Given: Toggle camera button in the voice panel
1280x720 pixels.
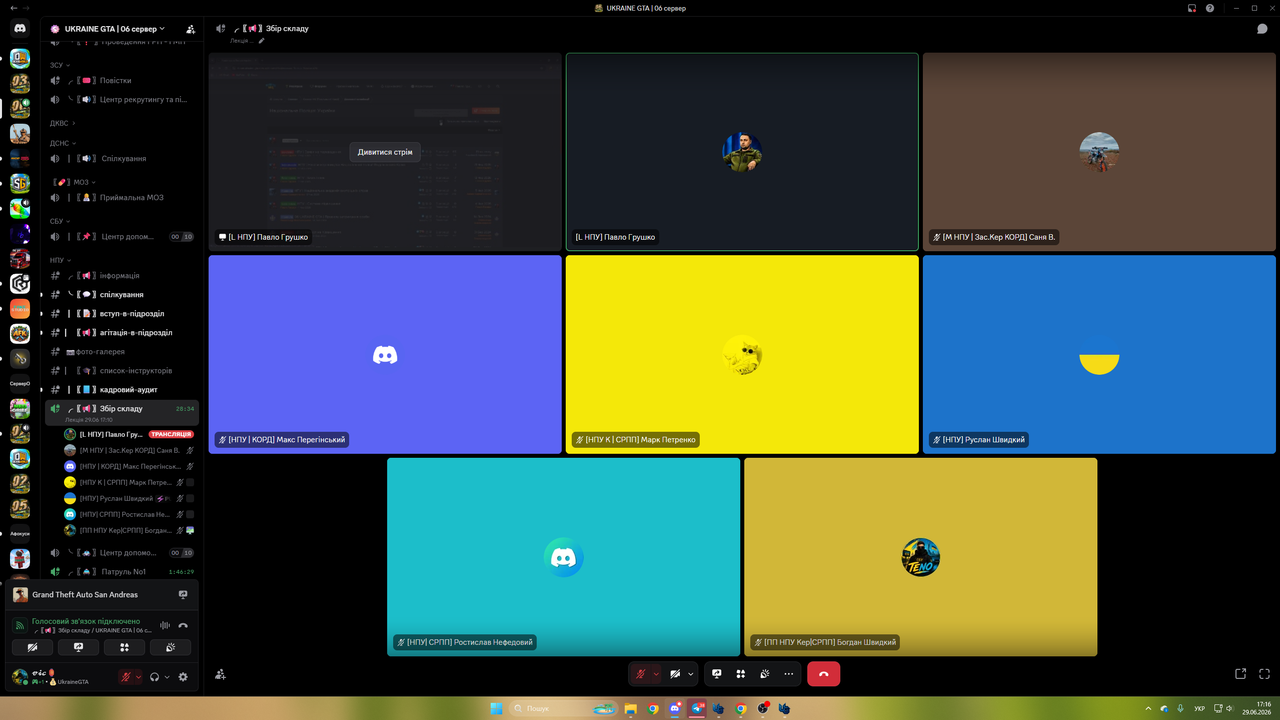Looking at the screenshot, I should (32, 647).
